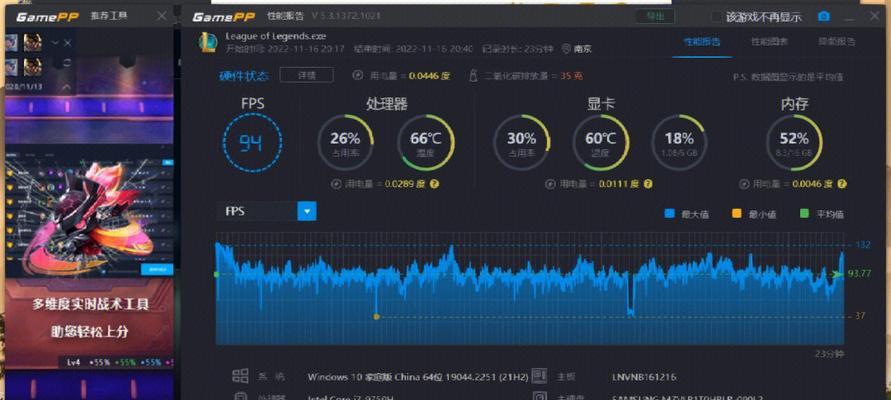
Task: Click the 导出 export button
Action: (x=655, y=16)
